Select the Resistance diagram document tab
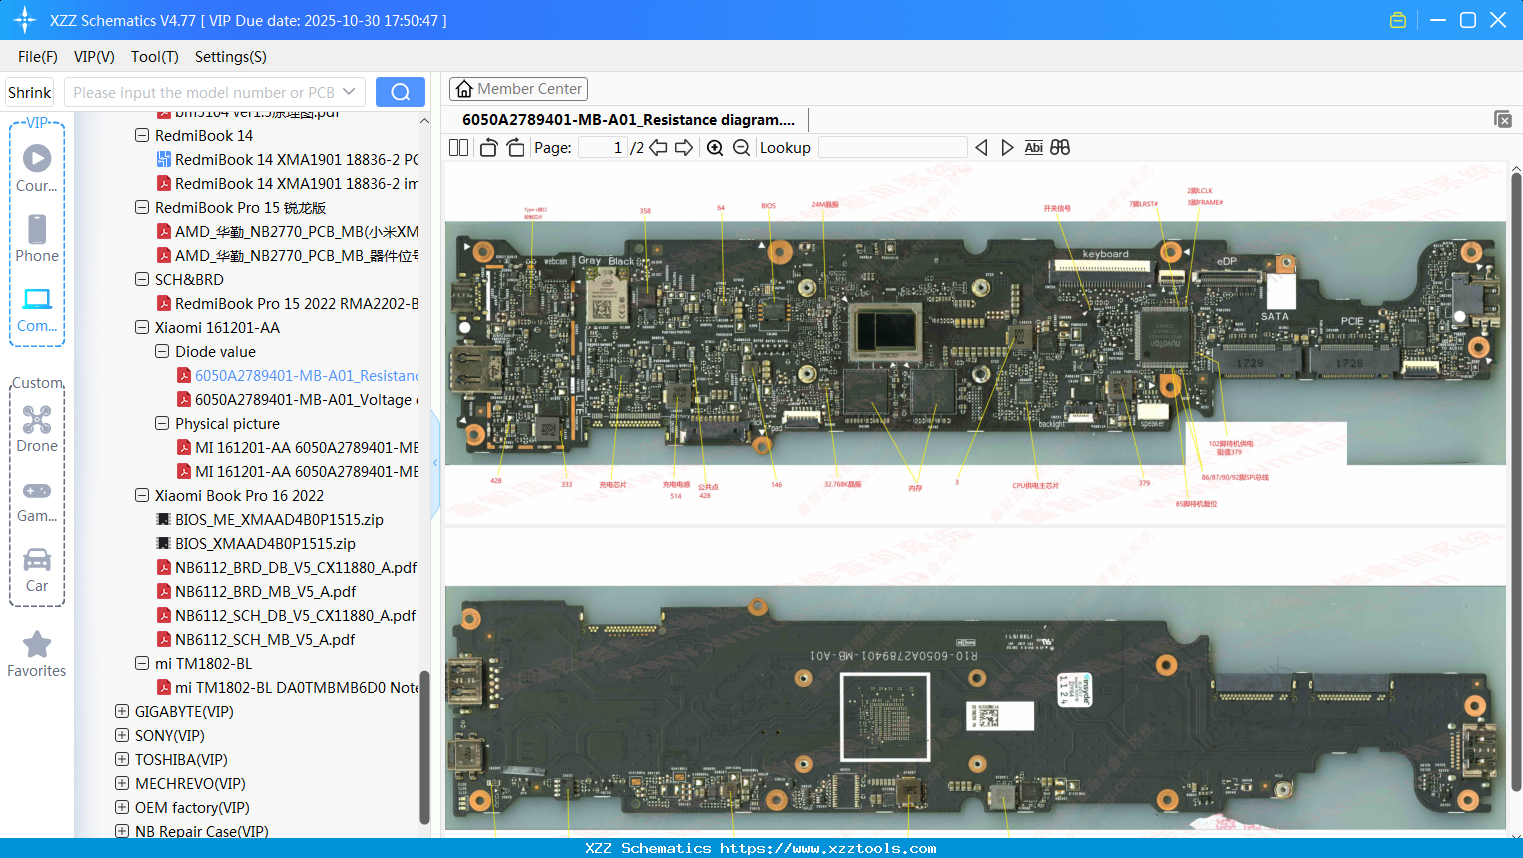The image size is (1523, 858). pos(628,120)
